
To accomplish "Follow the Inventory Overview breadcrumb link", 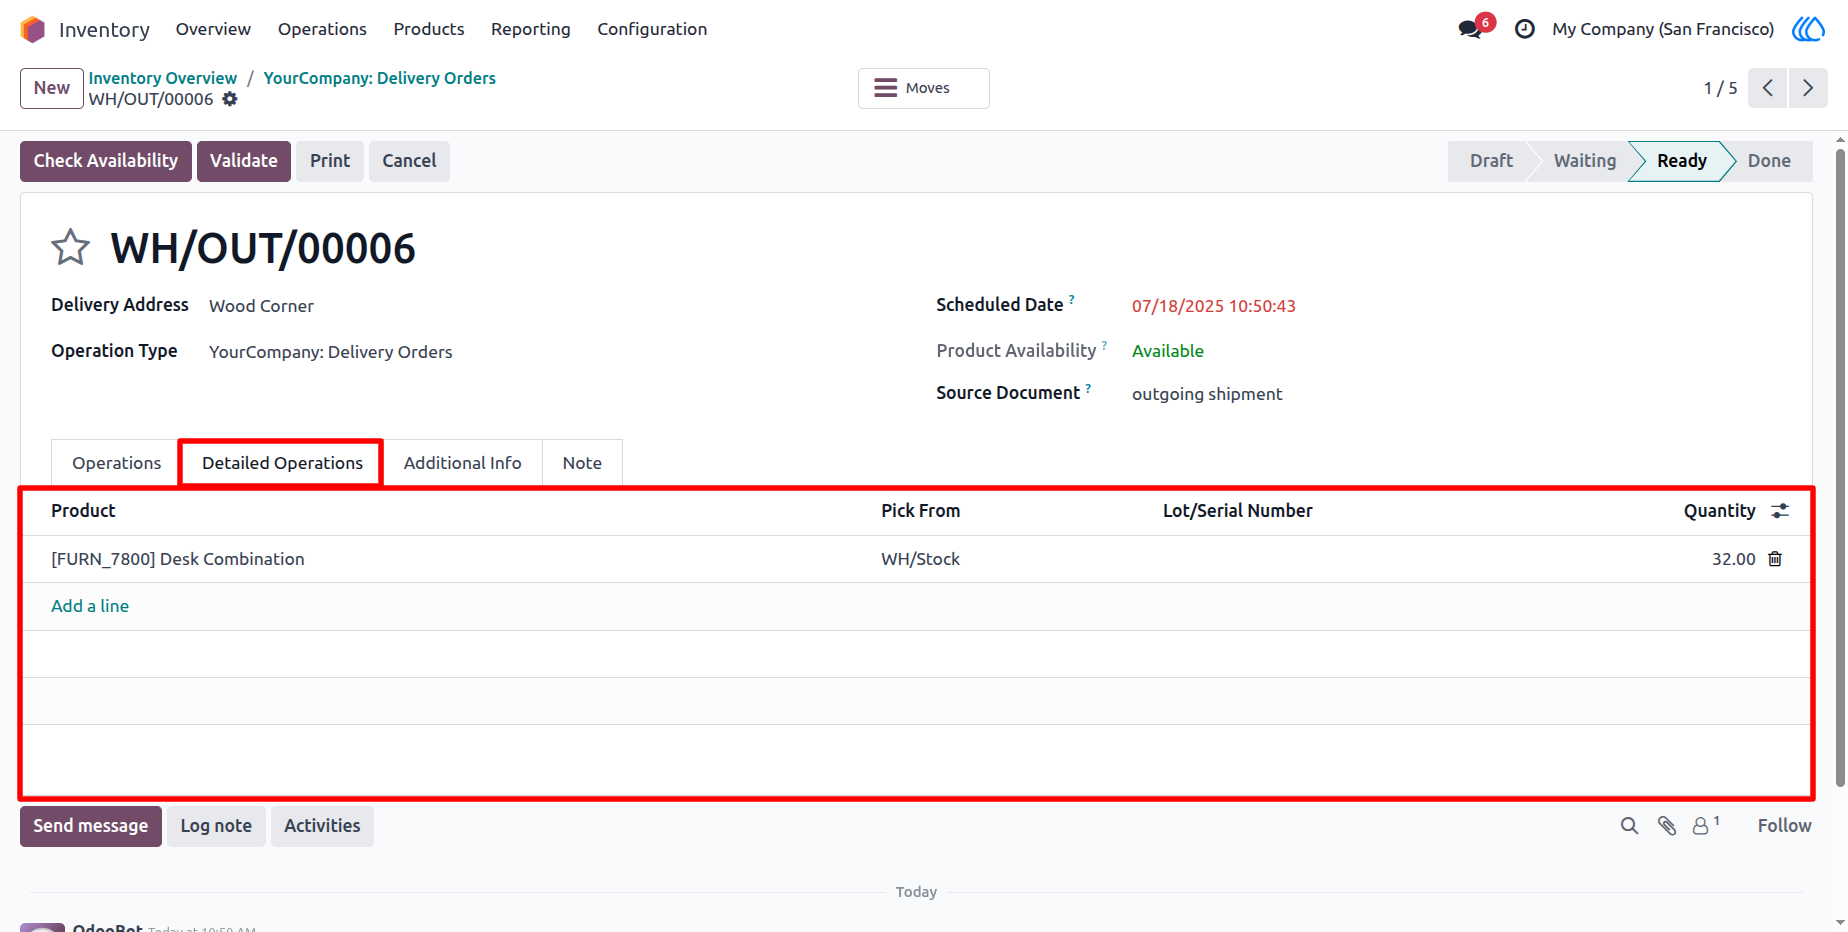I will click(163, 78).
